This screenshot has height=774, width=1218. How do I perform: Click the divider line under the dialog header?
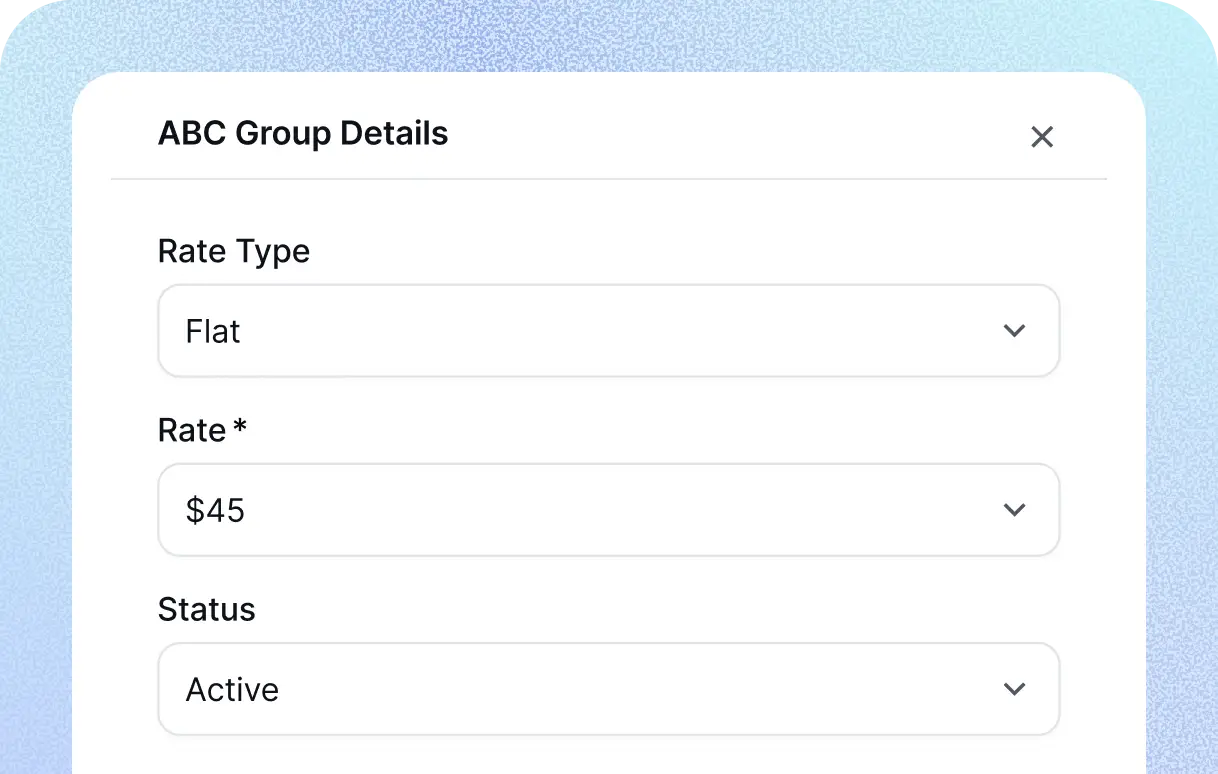pos(608,179)
